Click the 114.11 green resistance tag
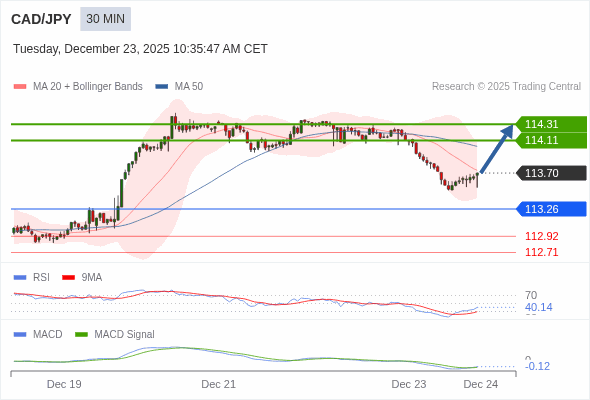Image resolution: width=590 pixels, height=400 pixels. (551, 140)
